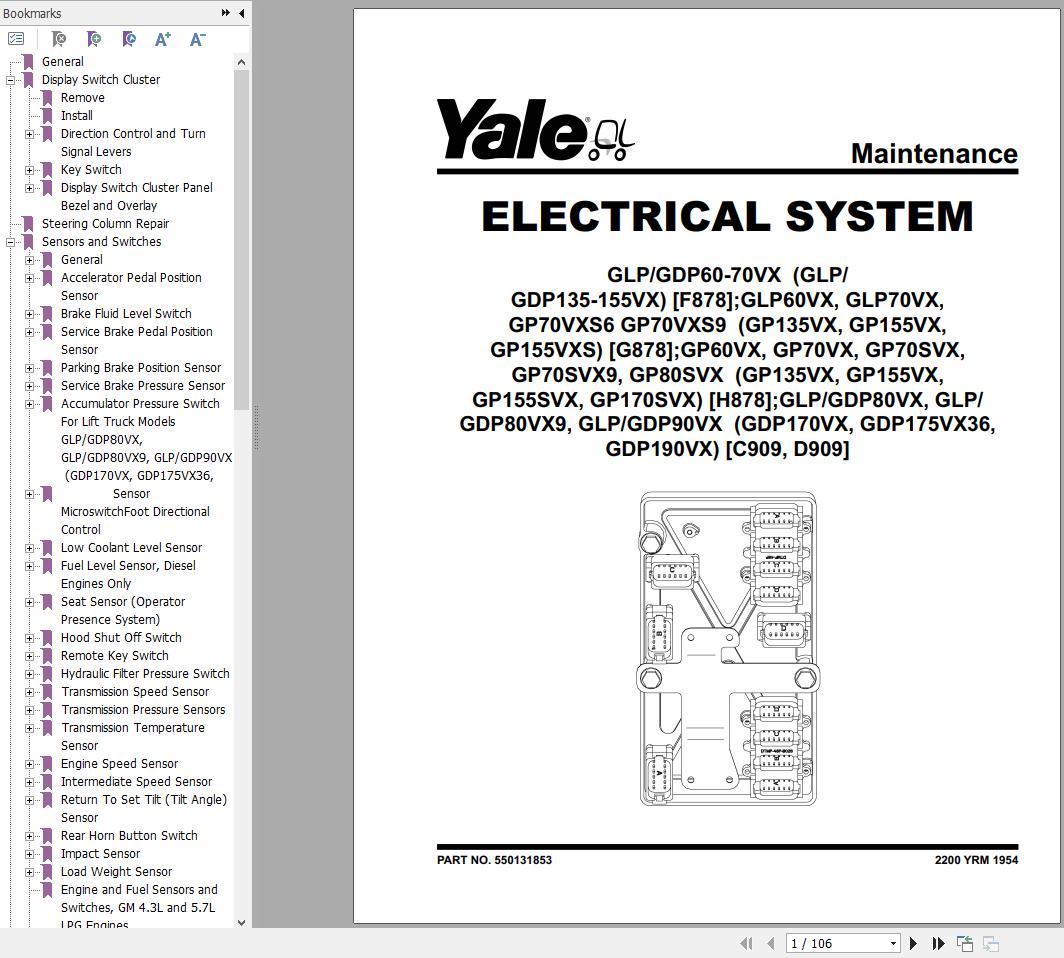Open Rear Horn Button Switch bookmark
Viewport: 1064px width, 958px height.
[x=129, y=836]
